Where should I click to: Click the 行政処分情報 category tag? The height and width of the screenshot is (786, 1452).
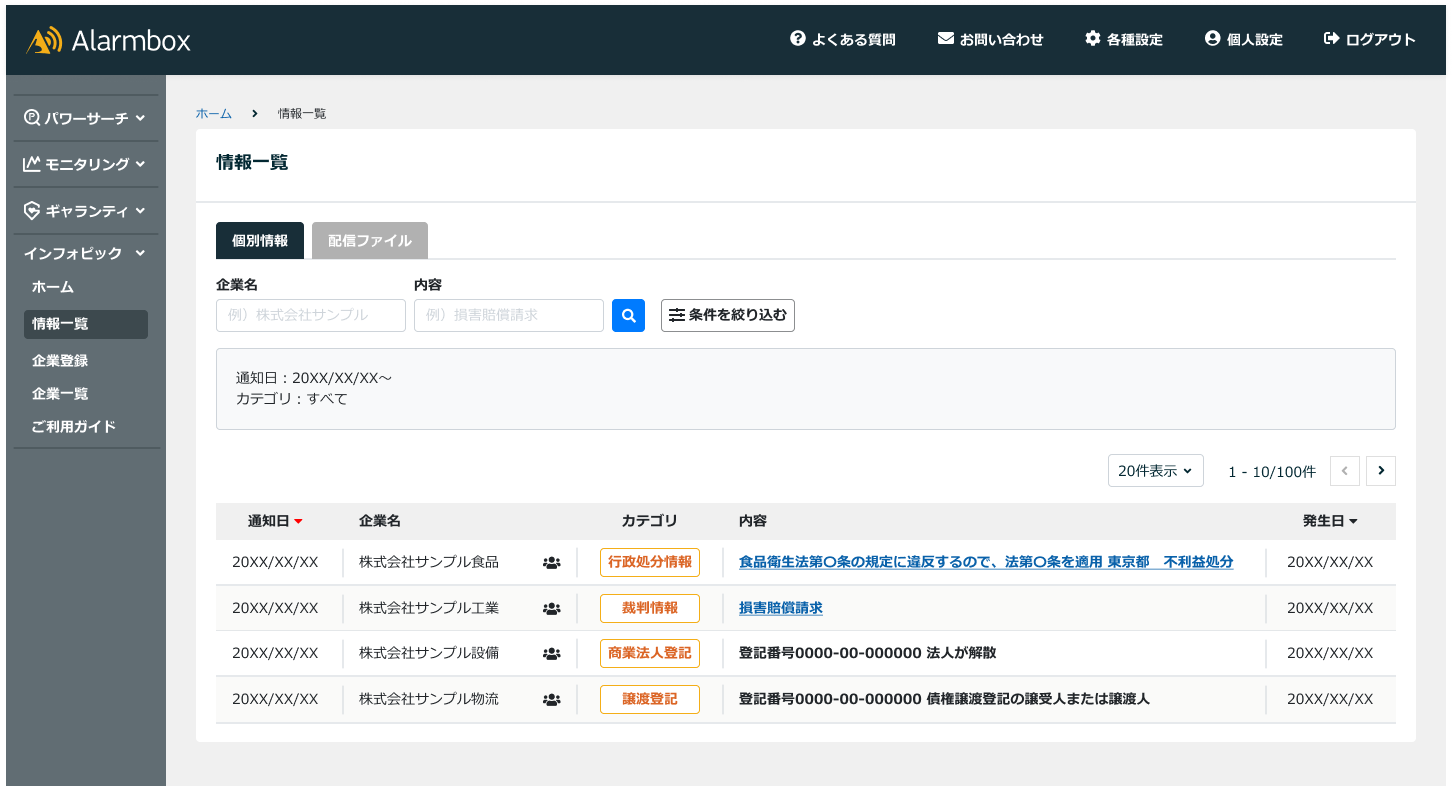650,562
